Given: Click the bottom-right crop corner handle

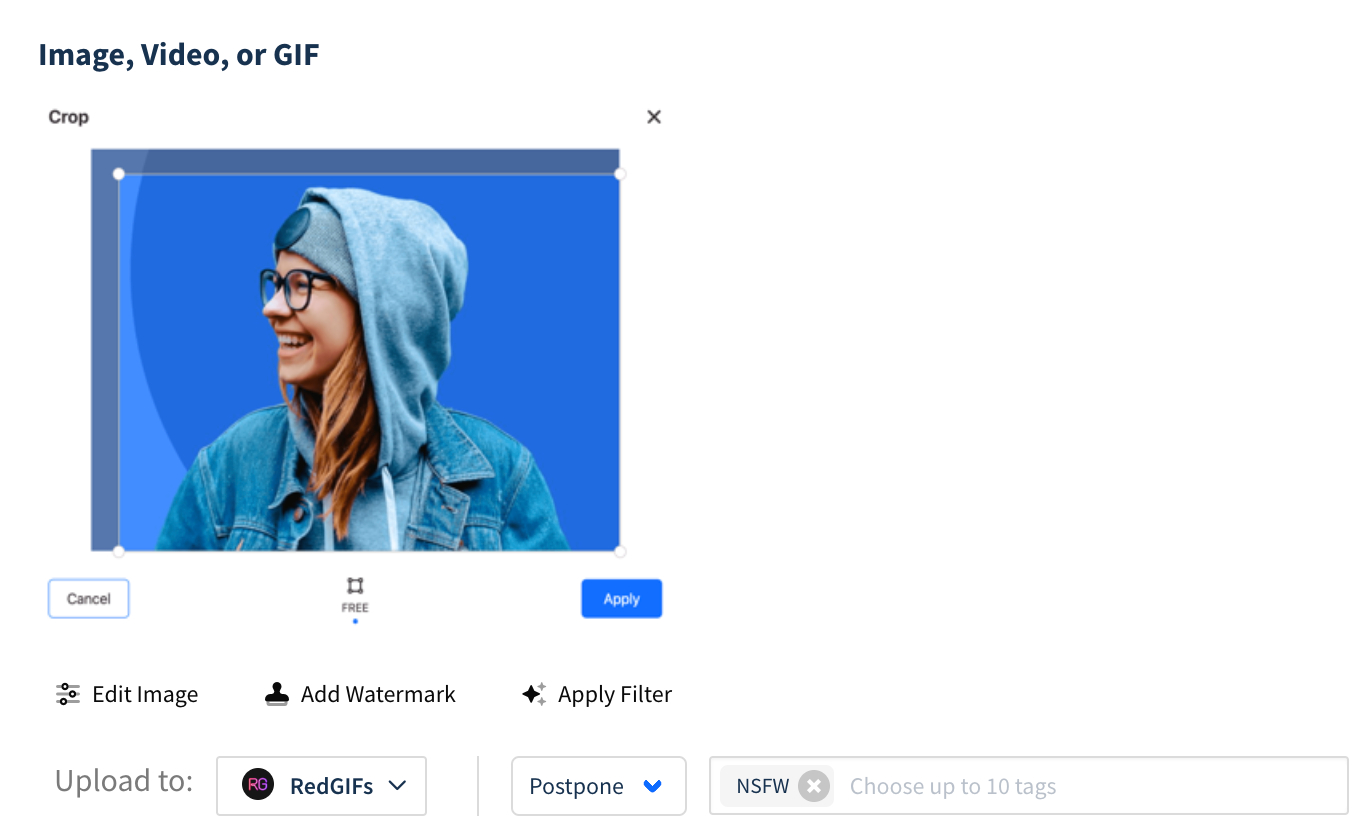Looking at the screenshot, I should pyautogui.click(x=620, y=551).
